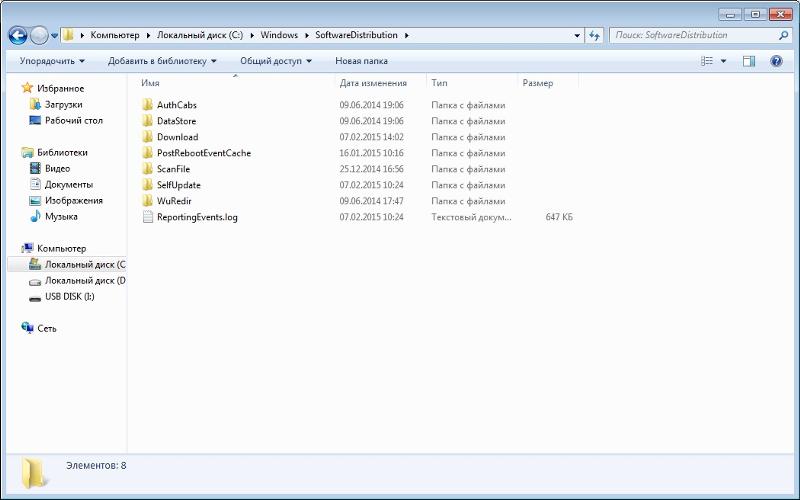
Task: Expand the arrow between Компьютер and Локальный диск
Action: [x=148, y=36]
